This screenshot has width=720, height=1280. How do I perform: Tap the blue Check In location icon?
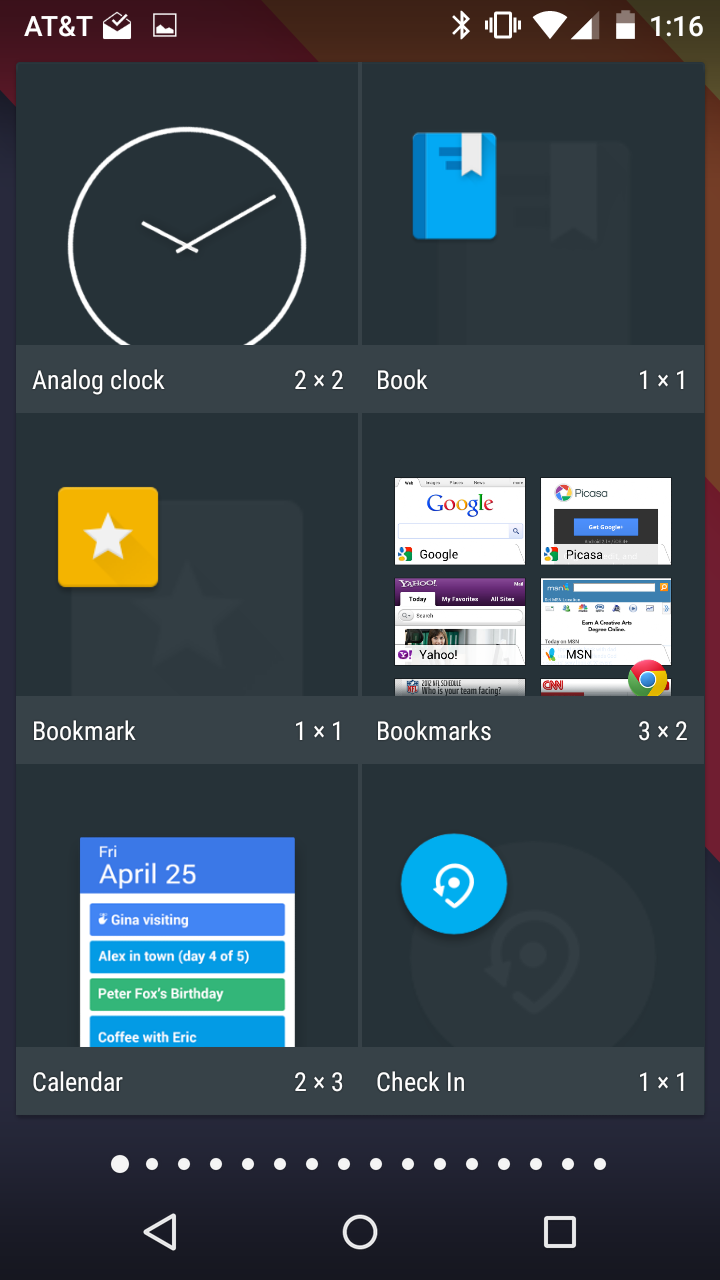click(x=454, y=884)
